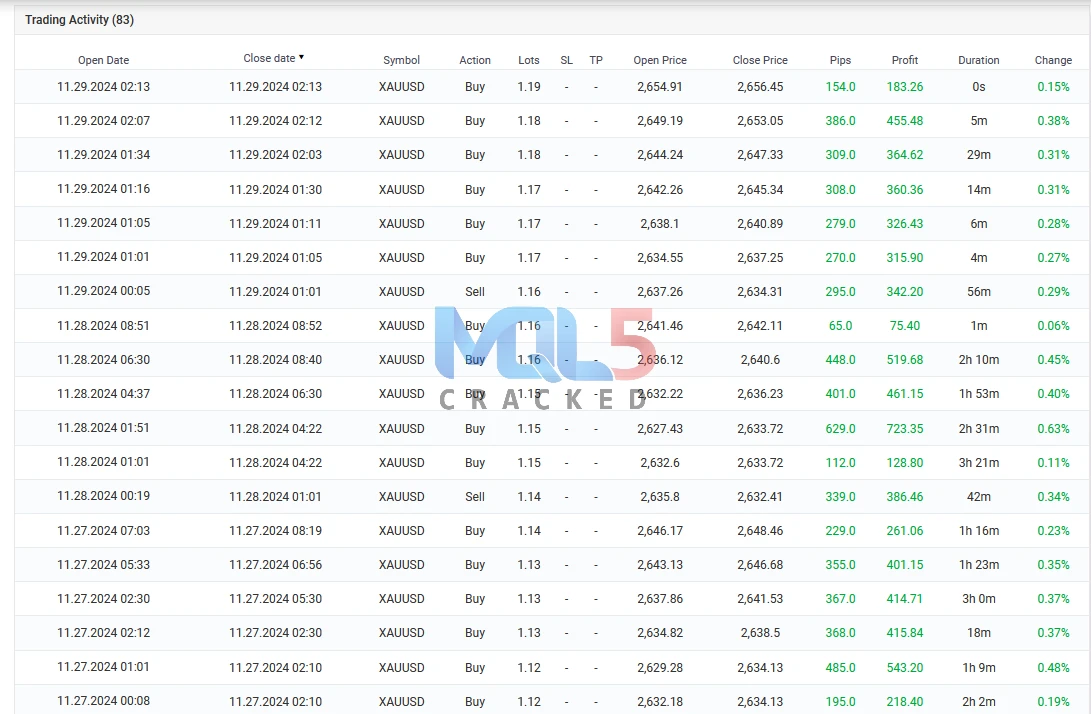Sort by the Change column header
The height and width of the screenshot is (714, 1091).
click(1053, 60)
